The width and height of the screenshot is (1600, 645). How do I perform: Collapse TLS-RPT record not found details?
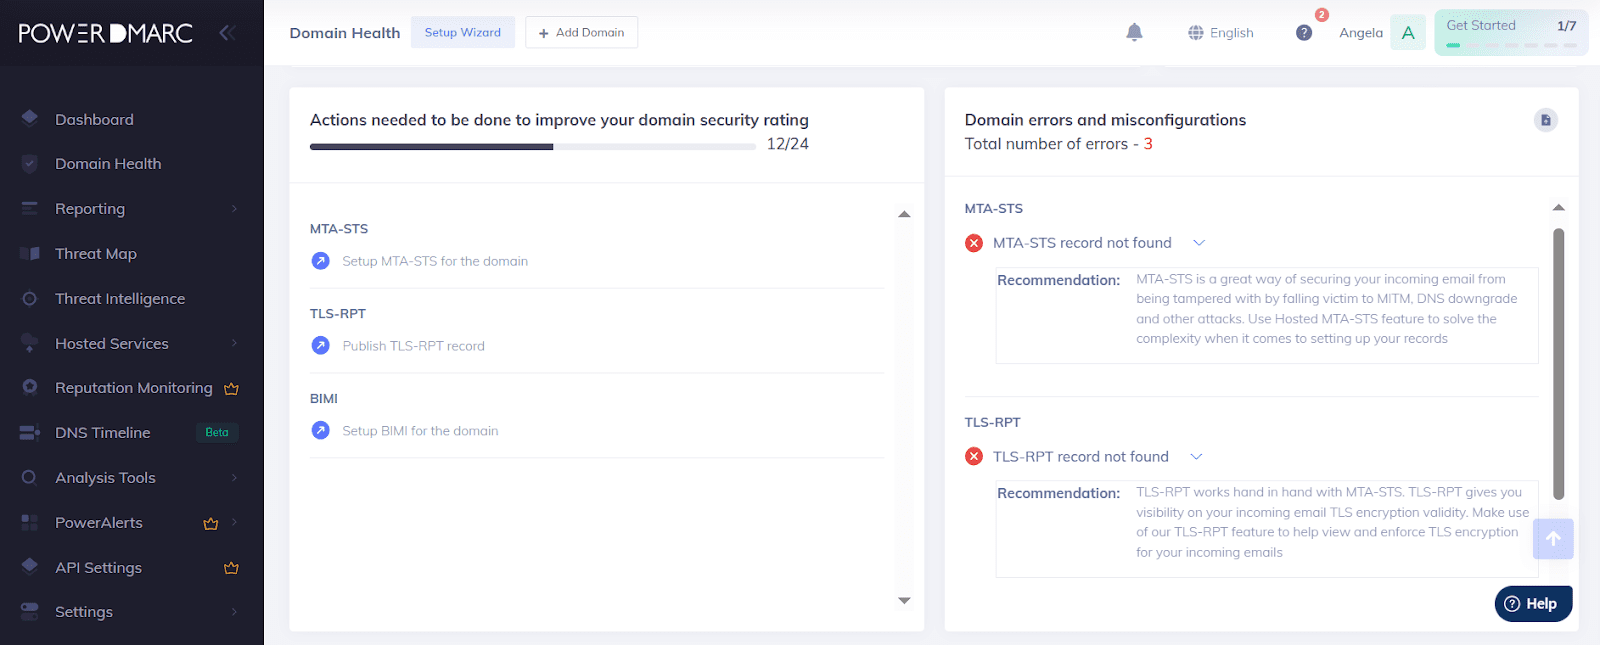coord(1196,457)
